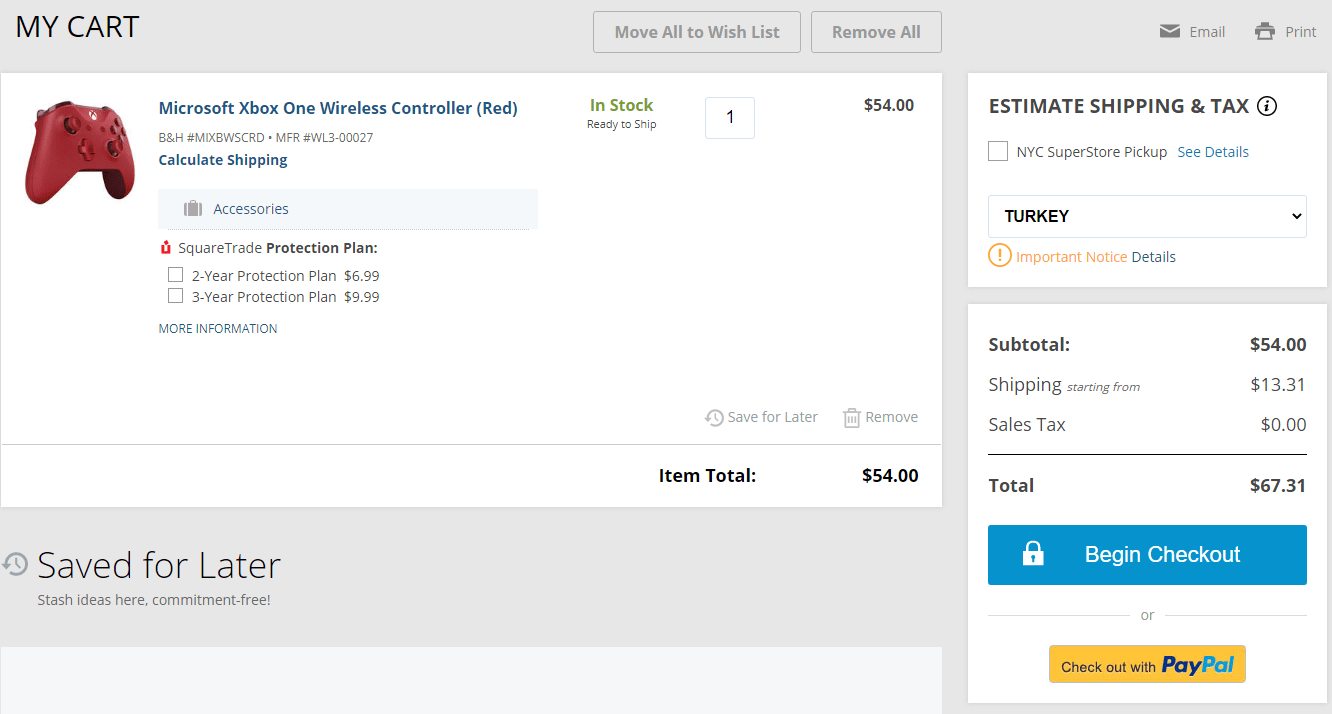Open the Calculate Shipping link
The image size is (1332, 714).
click(223, 160)
